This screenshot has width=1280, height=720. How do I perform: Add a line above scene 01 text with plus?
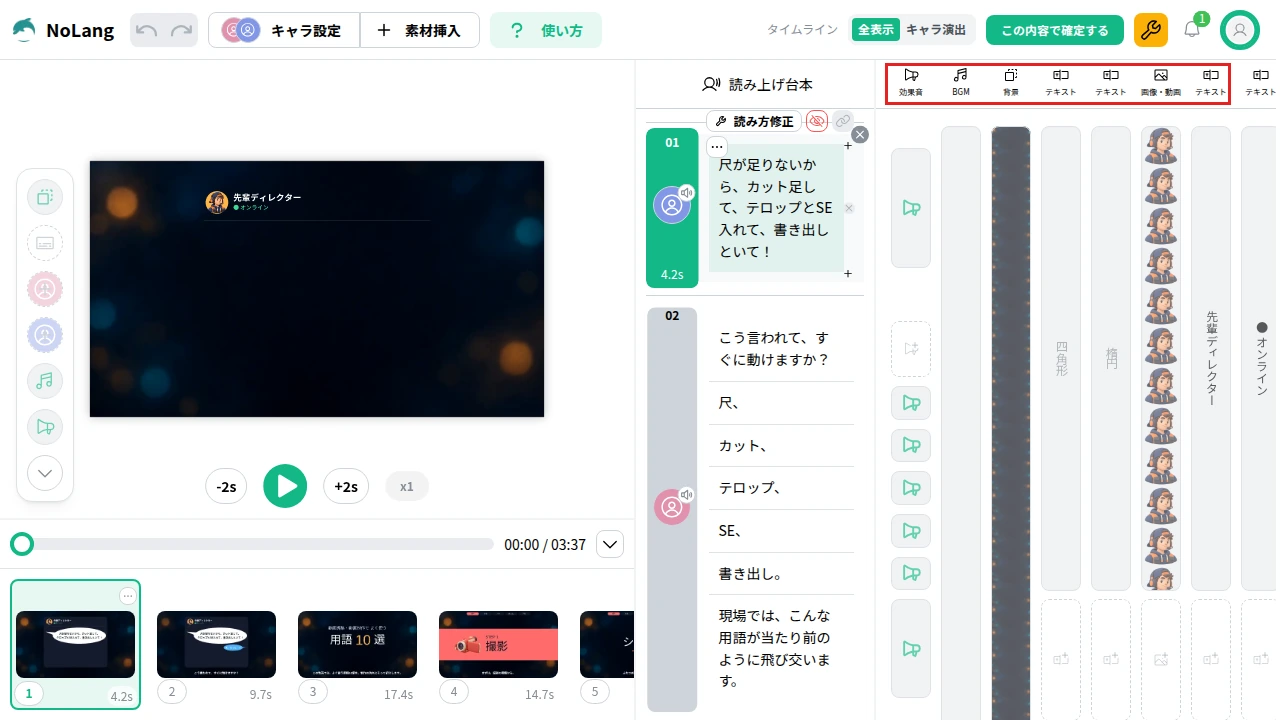(x=848, y=146)
